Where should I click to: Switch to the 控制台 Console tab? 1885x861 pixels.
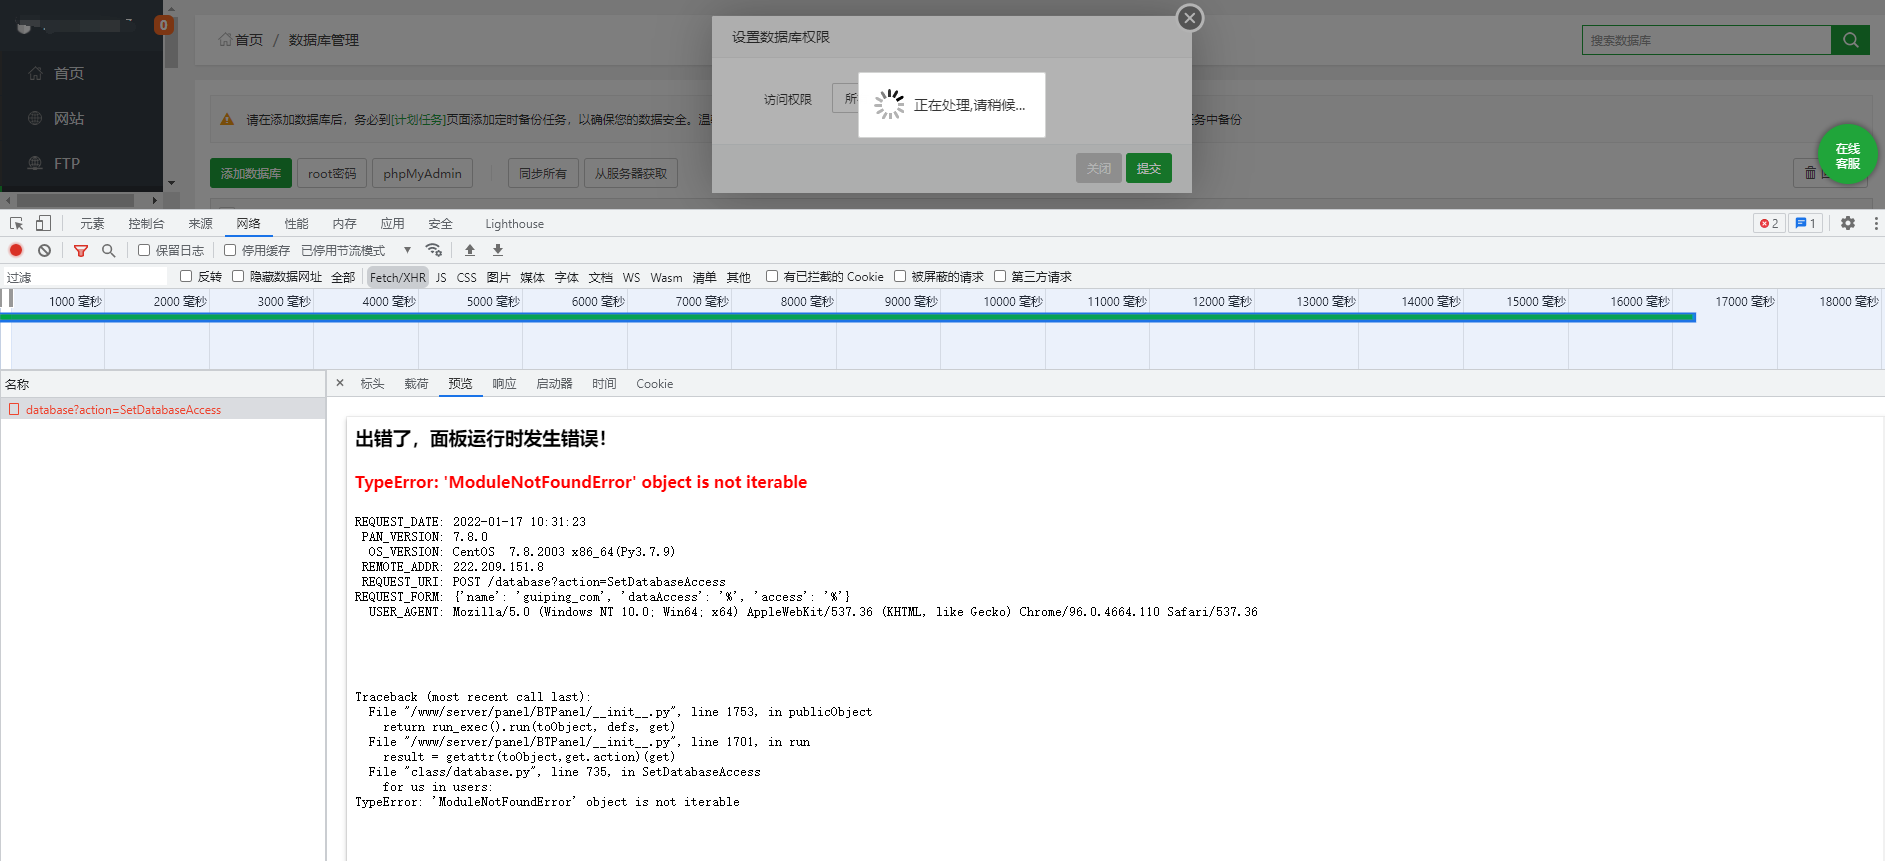(146, 224)
